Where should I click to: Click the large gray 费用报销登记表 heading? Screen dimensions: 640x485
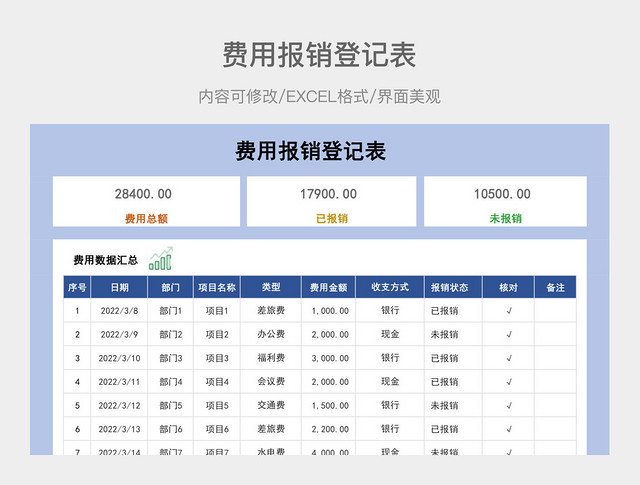point(319,54)
